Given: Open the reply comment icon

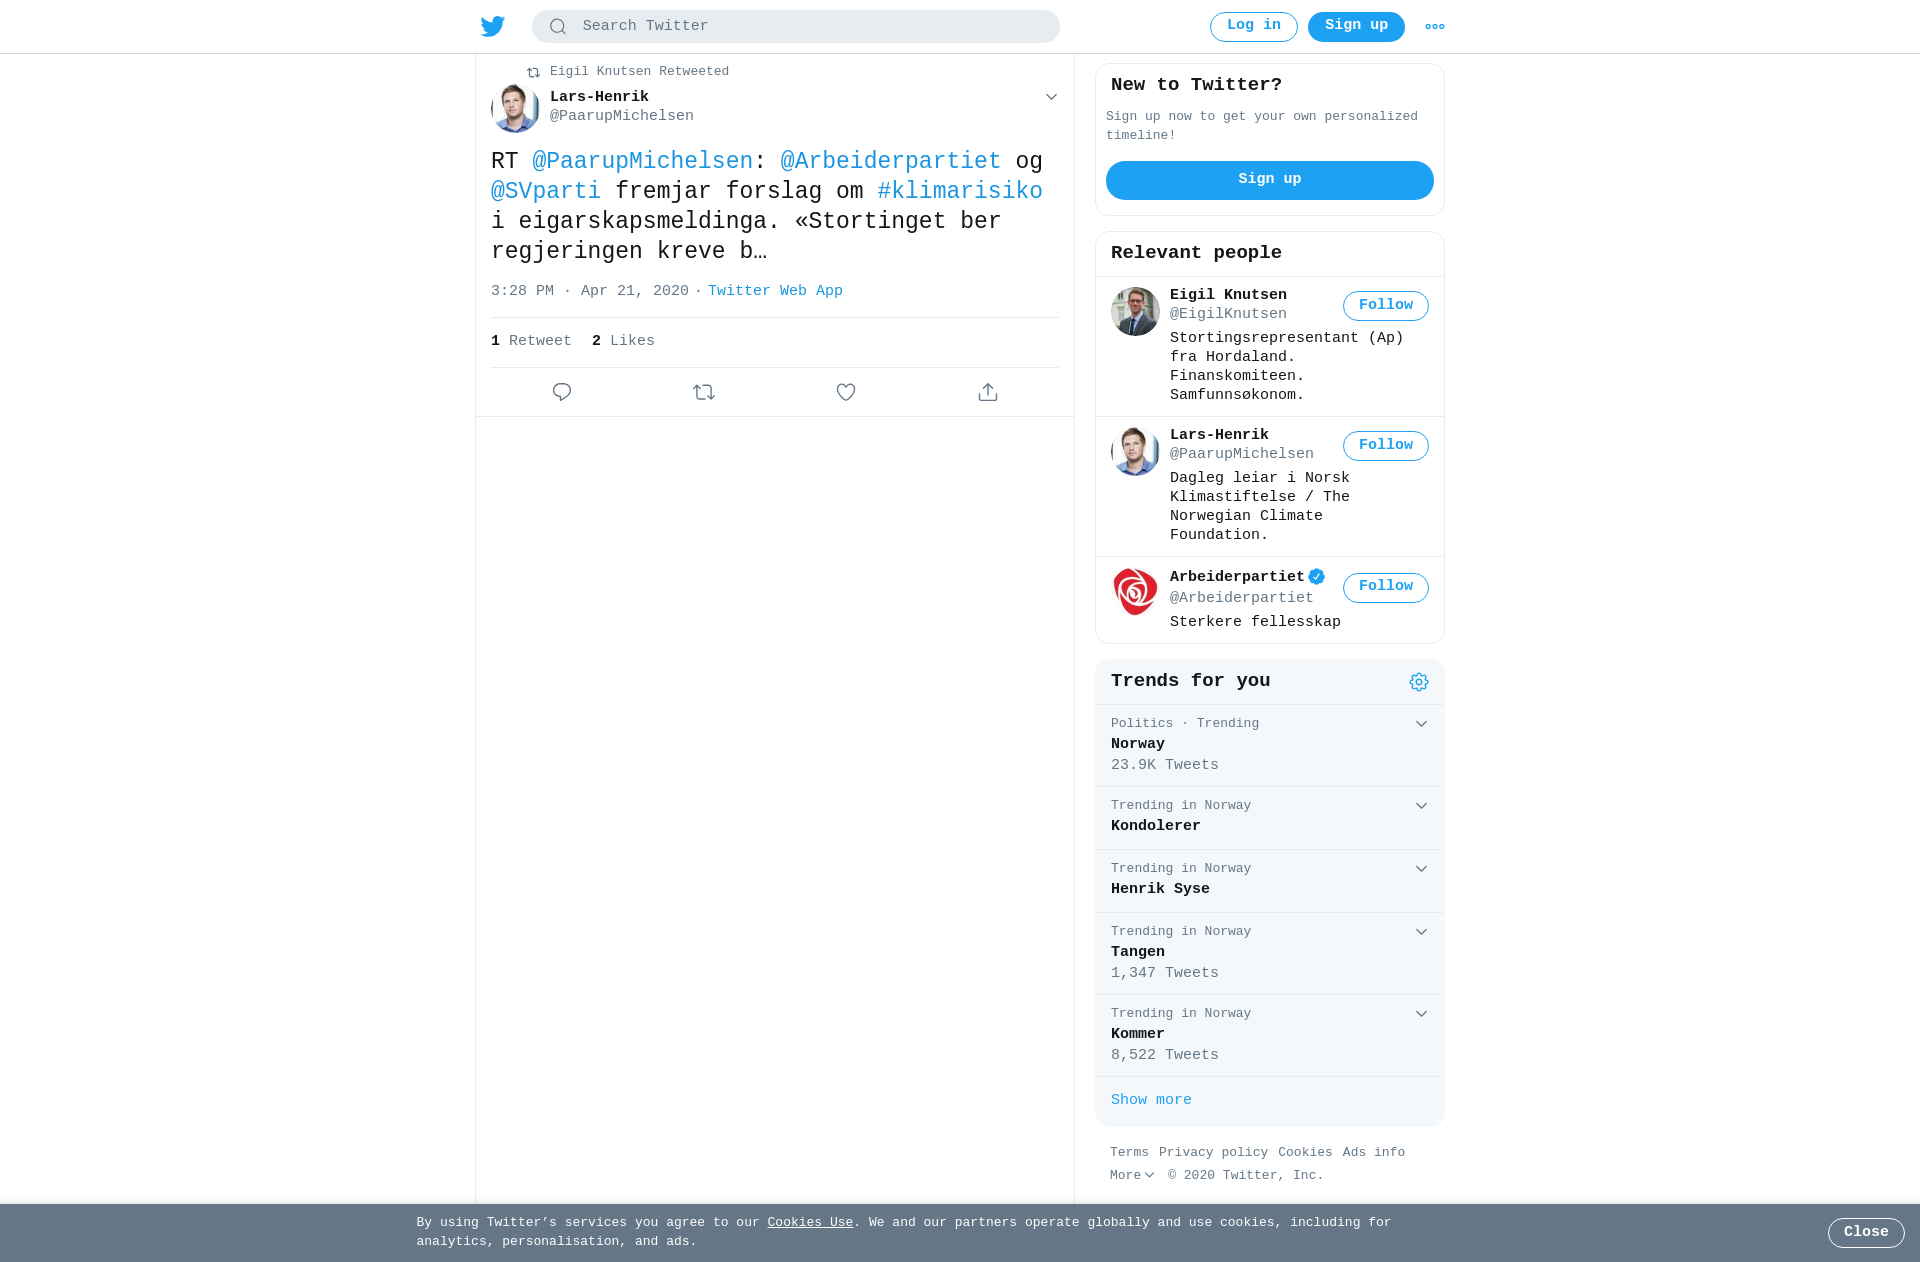Looking at the screenshot, I should [562, 392].
